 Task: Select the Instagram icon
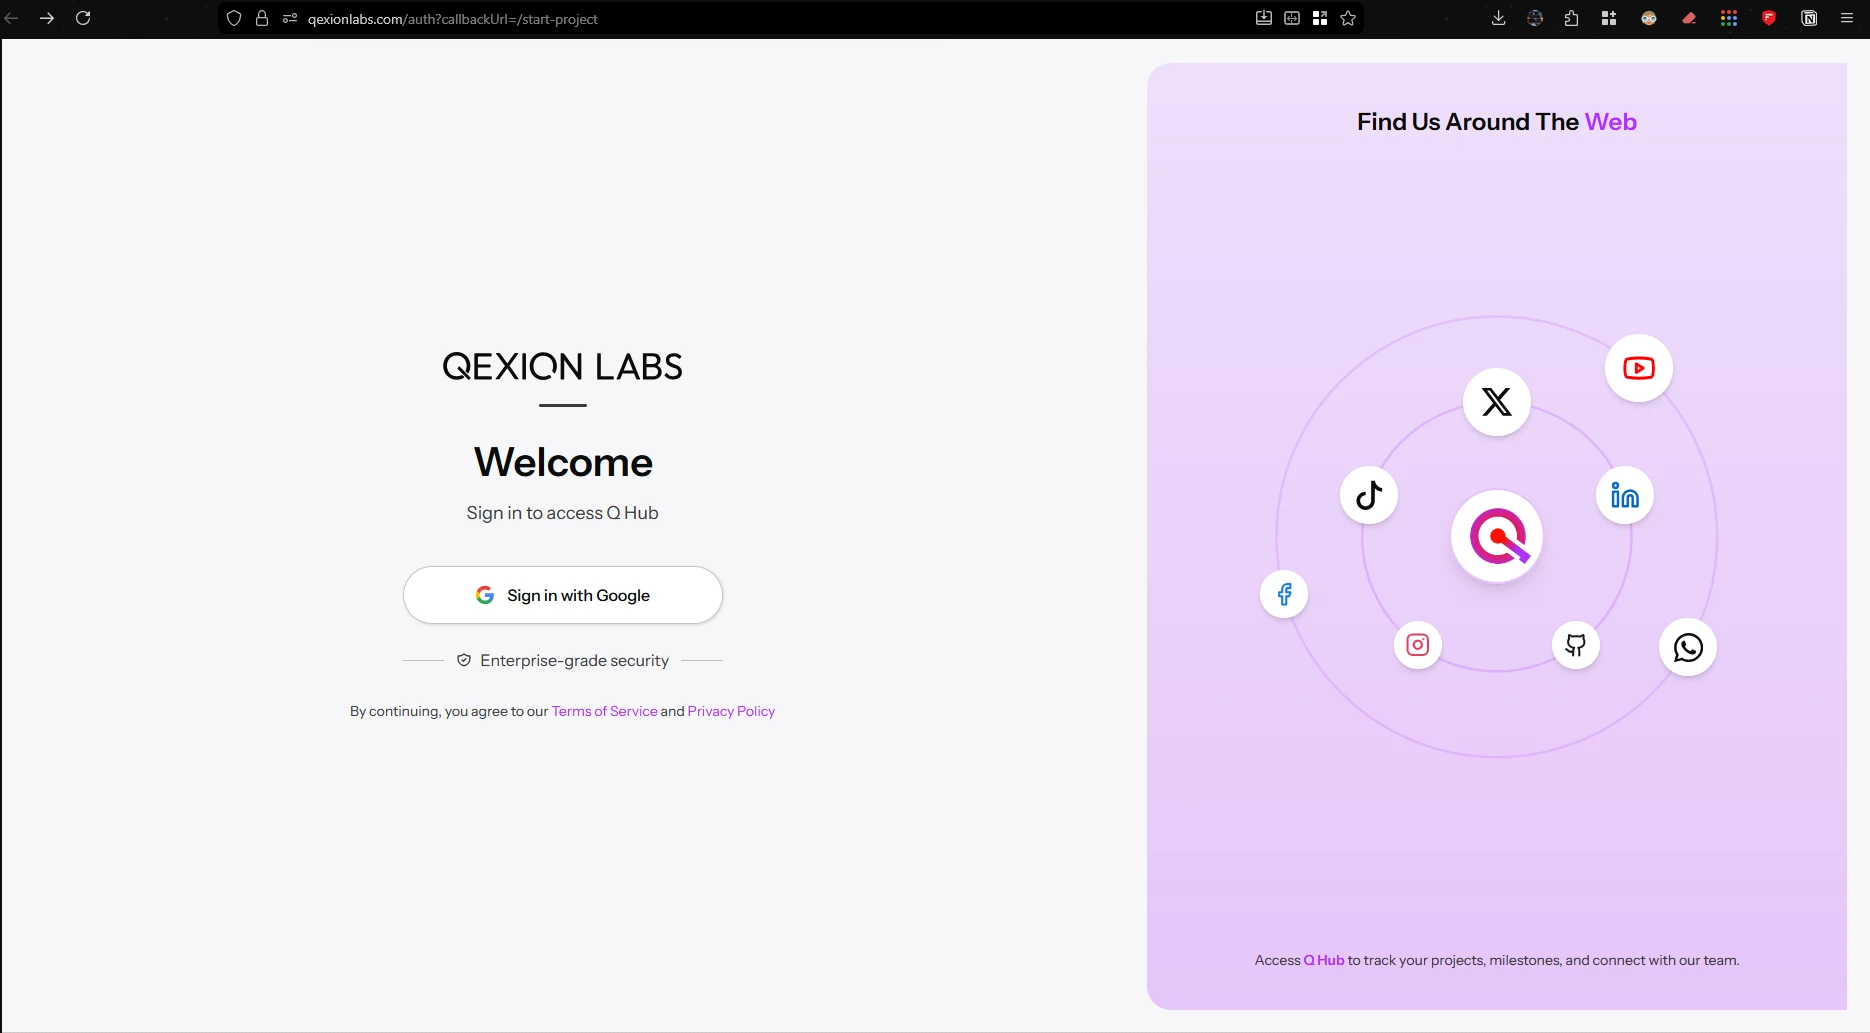click(x=1417, y=644)
